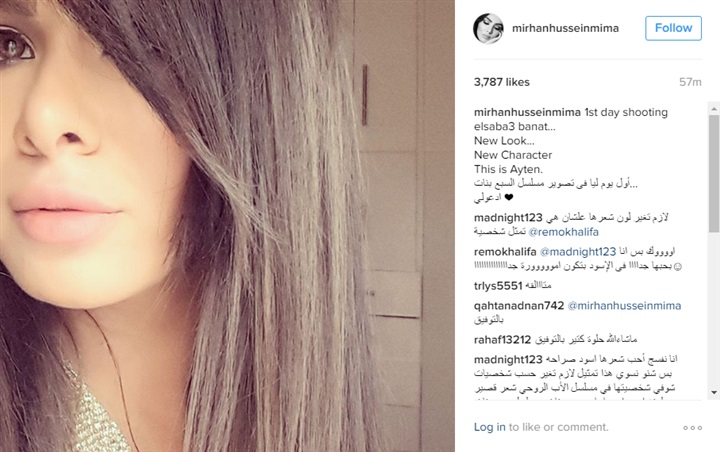The height and width of the screenshot is (452, 720).
Task: Click the mirhanhusseinmima profile avatar
Action: click(x=488, y=28)
